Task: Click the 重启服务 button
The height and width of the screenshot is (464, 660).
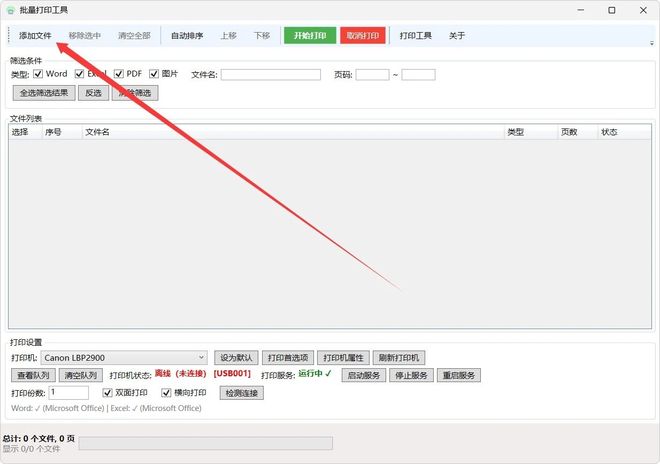Action: pyautogui.click(x=459, y=375)
